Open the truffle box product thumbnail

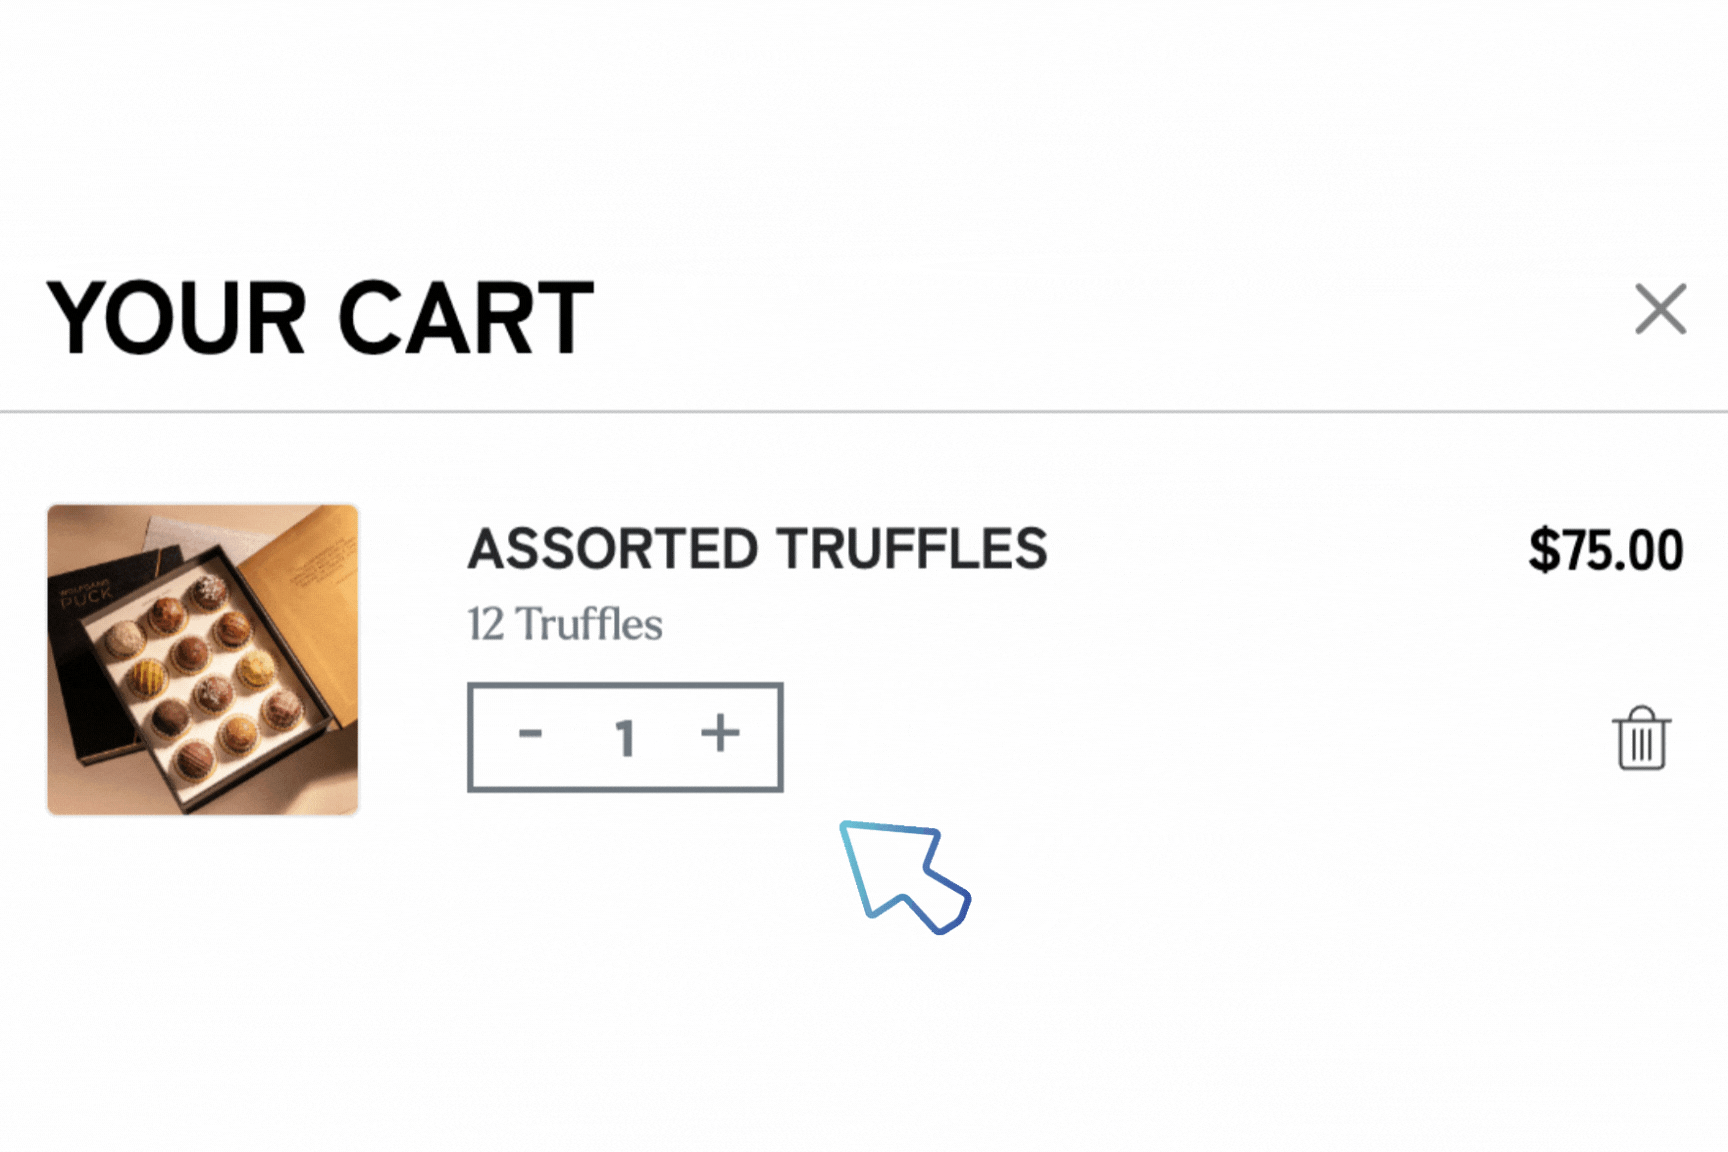[x=203, y=659]
